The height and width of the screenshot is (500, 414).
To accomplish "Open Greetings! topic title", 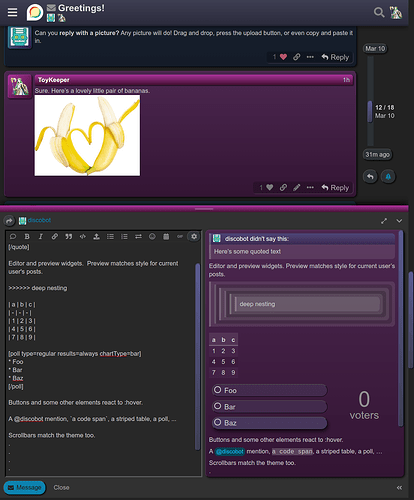I will pyautogui.click(x=81, y=8).
